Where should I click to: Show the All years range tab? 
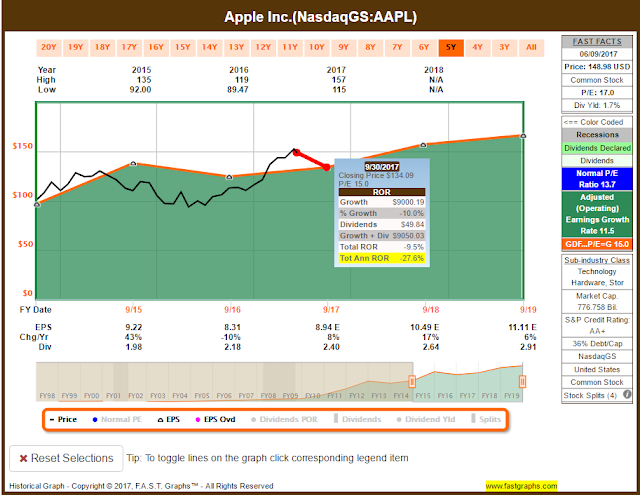coord(531,47)
